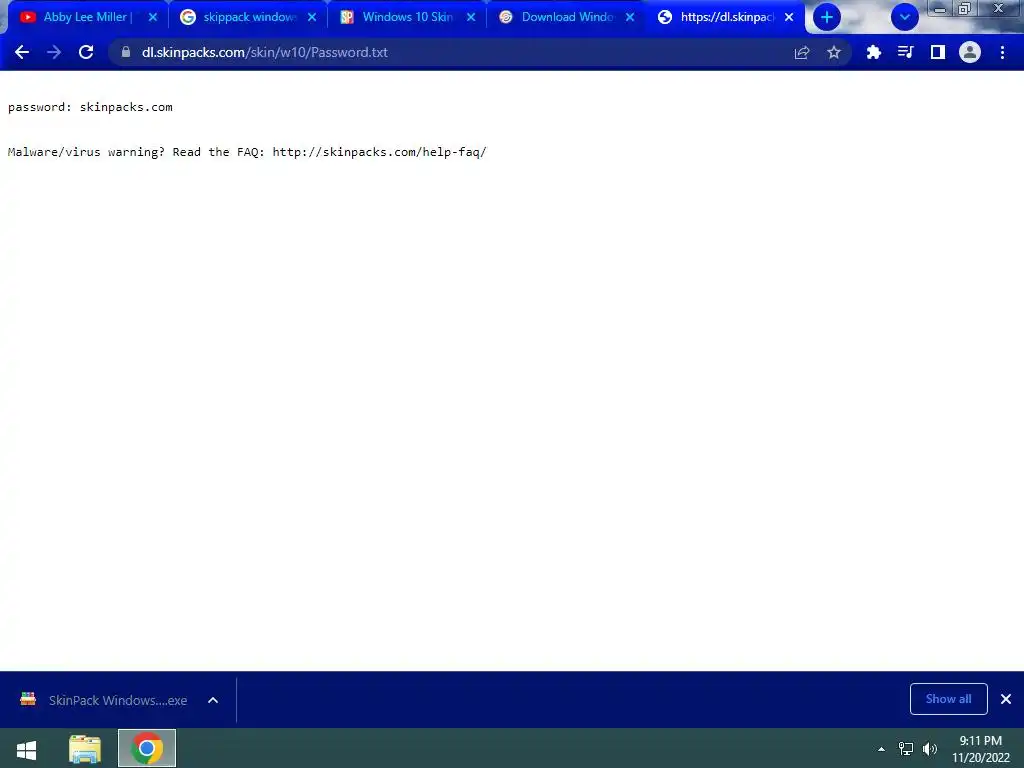Minimize the Chrome window
The width and height of the screenshot is (1024, 768).
tap(940, 9)
